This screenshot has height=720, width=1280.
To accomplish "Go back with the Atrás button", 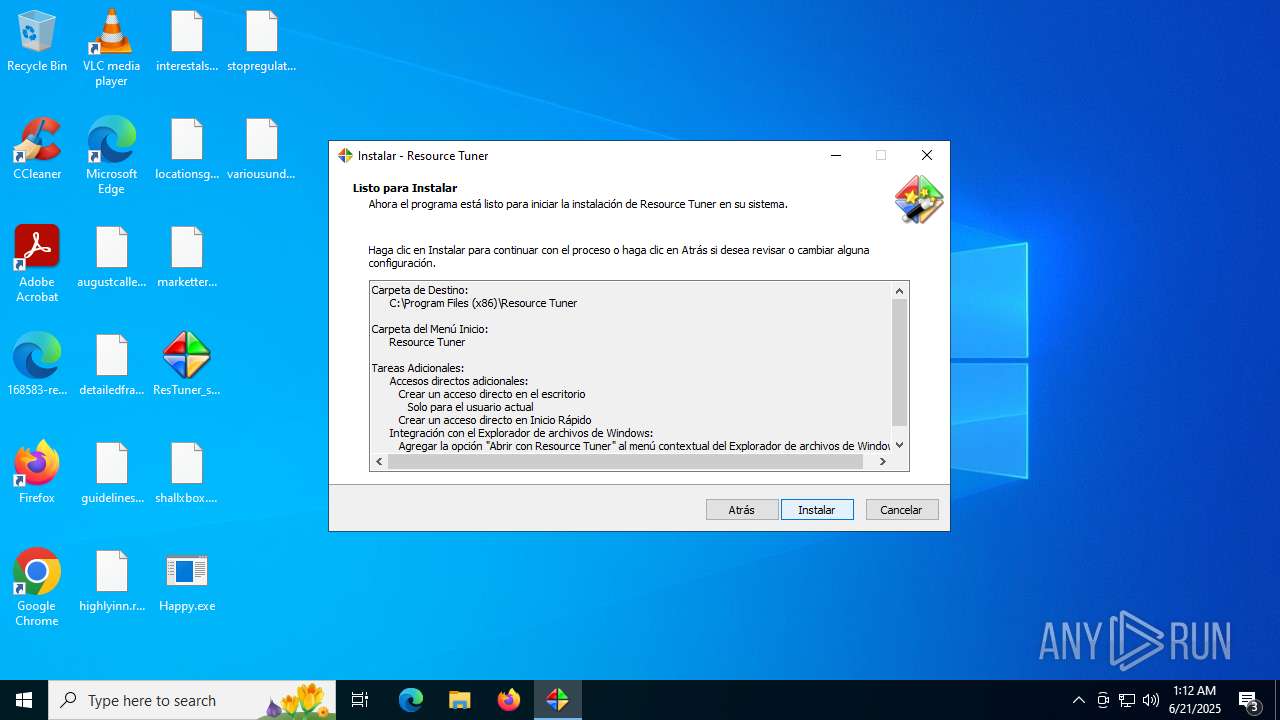I will (x=742, y=510).
